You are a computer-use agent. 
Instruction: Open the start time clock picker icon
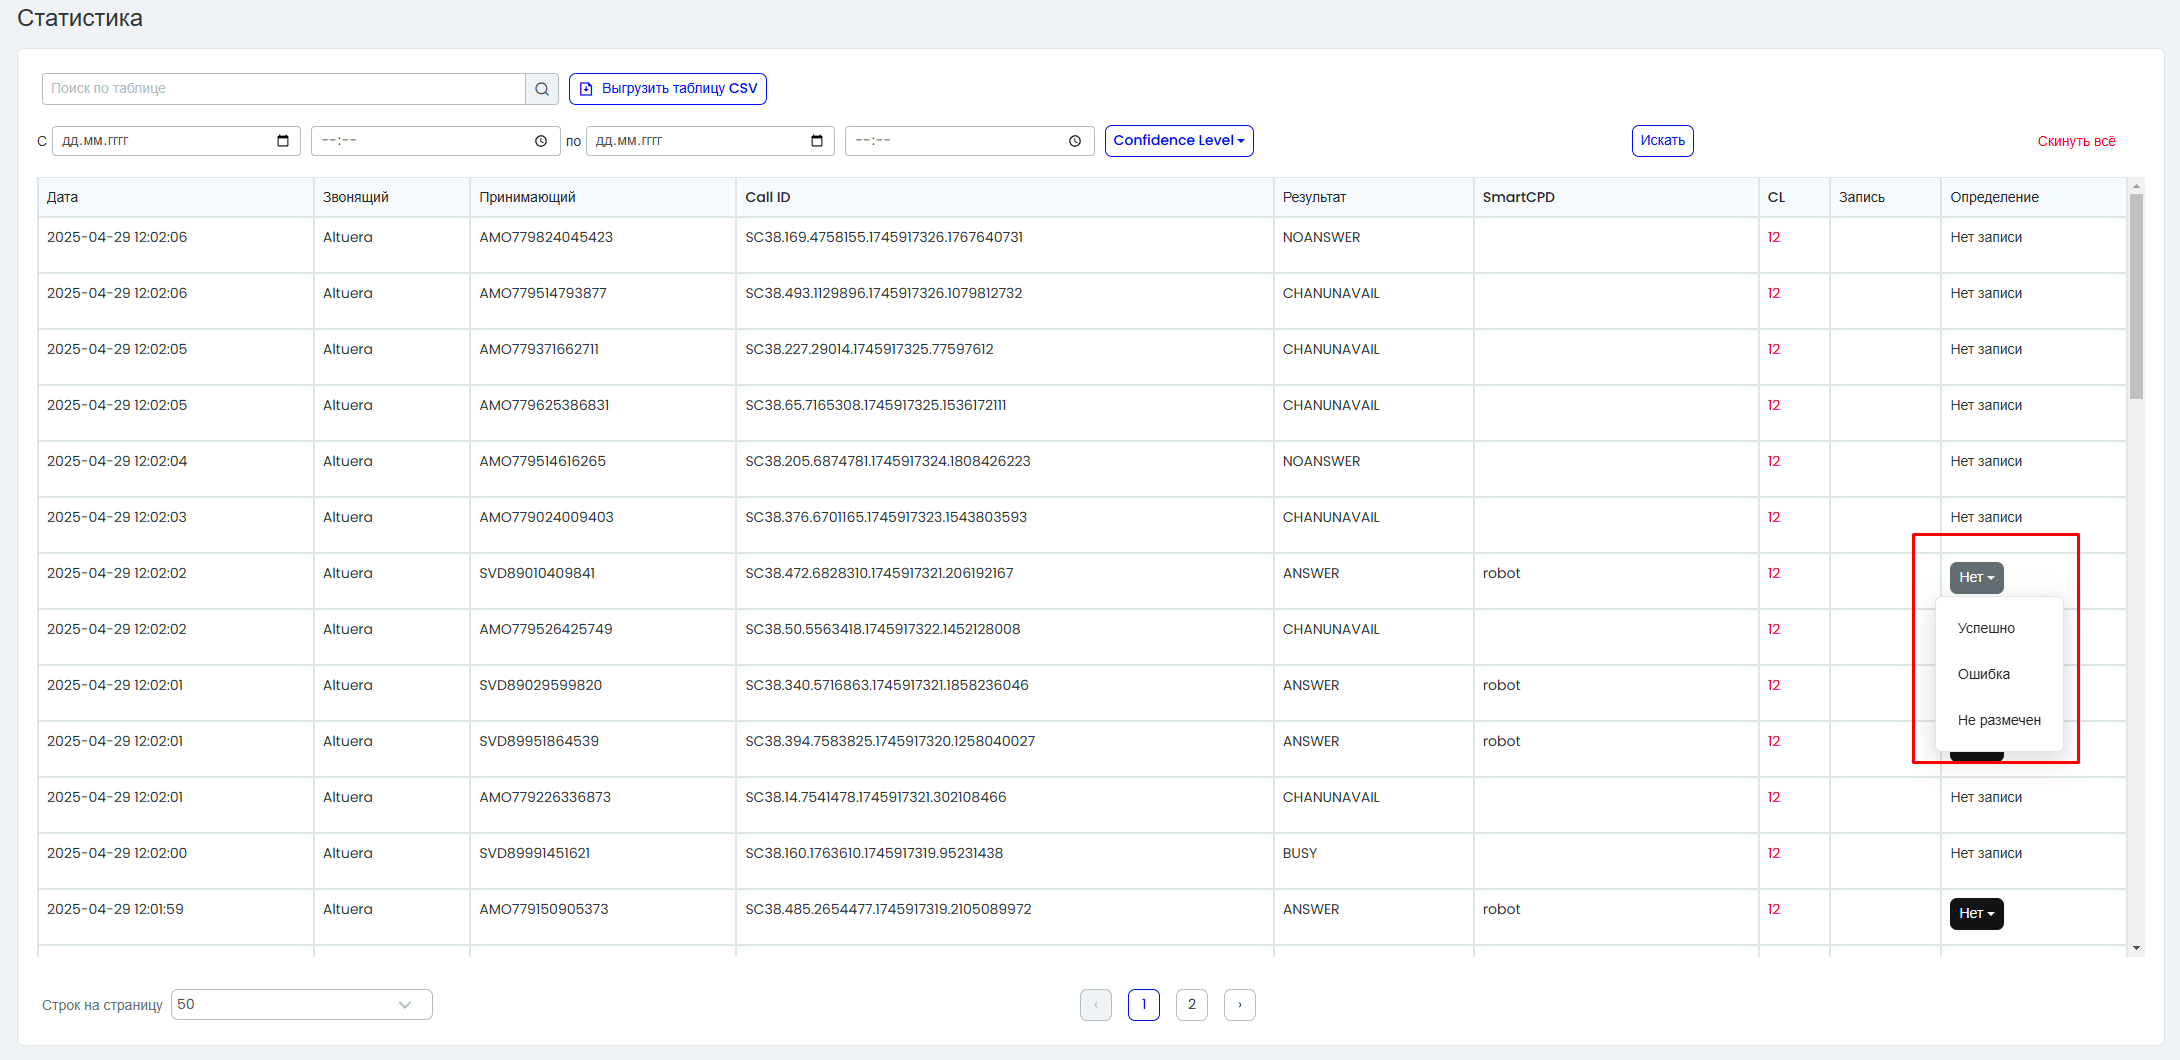point(541,141)
